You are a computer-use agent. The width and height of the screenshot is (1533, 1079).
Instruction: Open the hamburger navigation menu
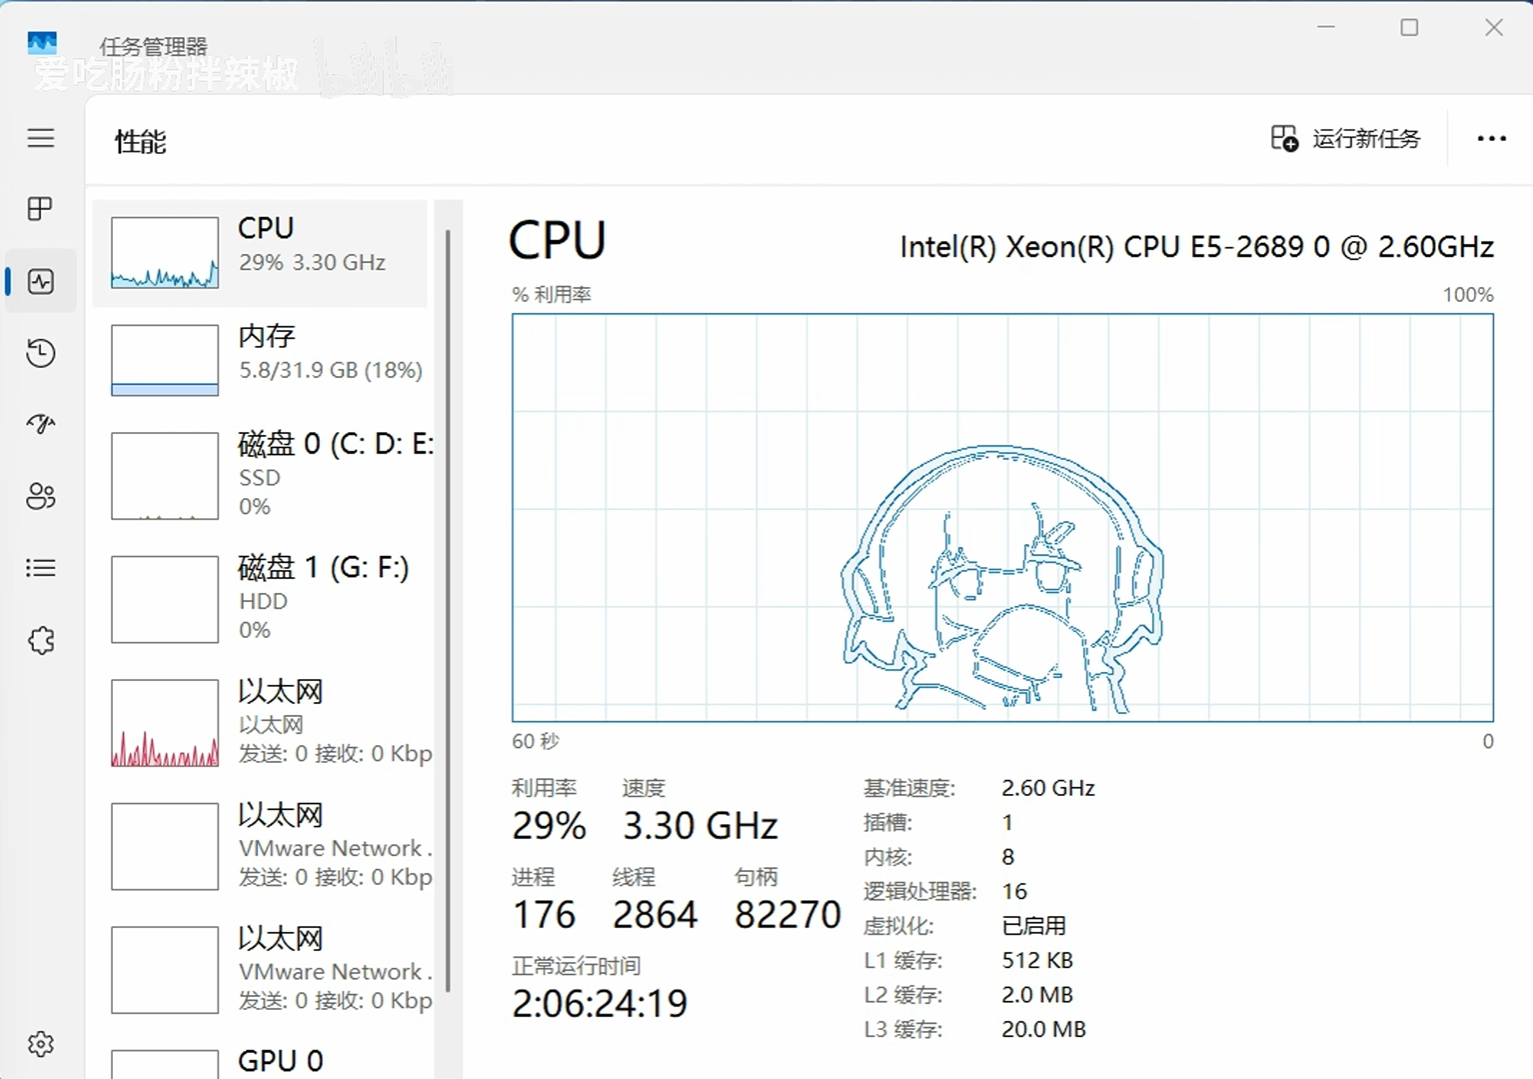tap(41, 138)
